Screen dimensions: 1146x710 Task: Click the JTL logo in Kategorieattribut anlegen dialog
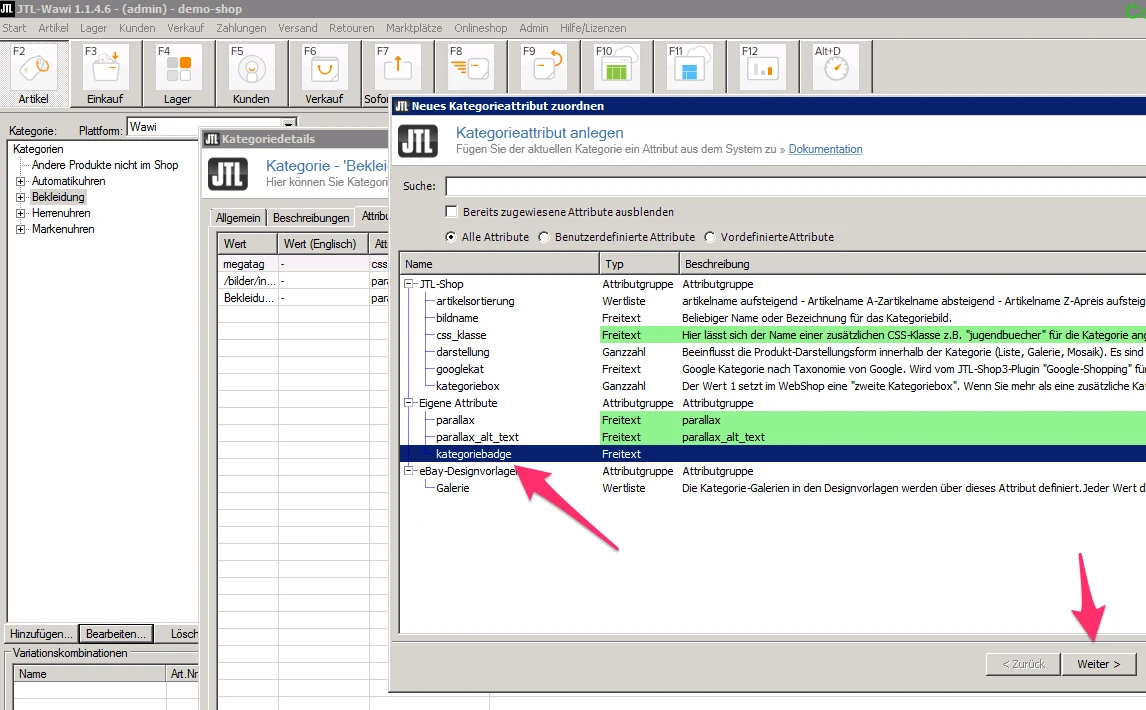coord(418,140)
